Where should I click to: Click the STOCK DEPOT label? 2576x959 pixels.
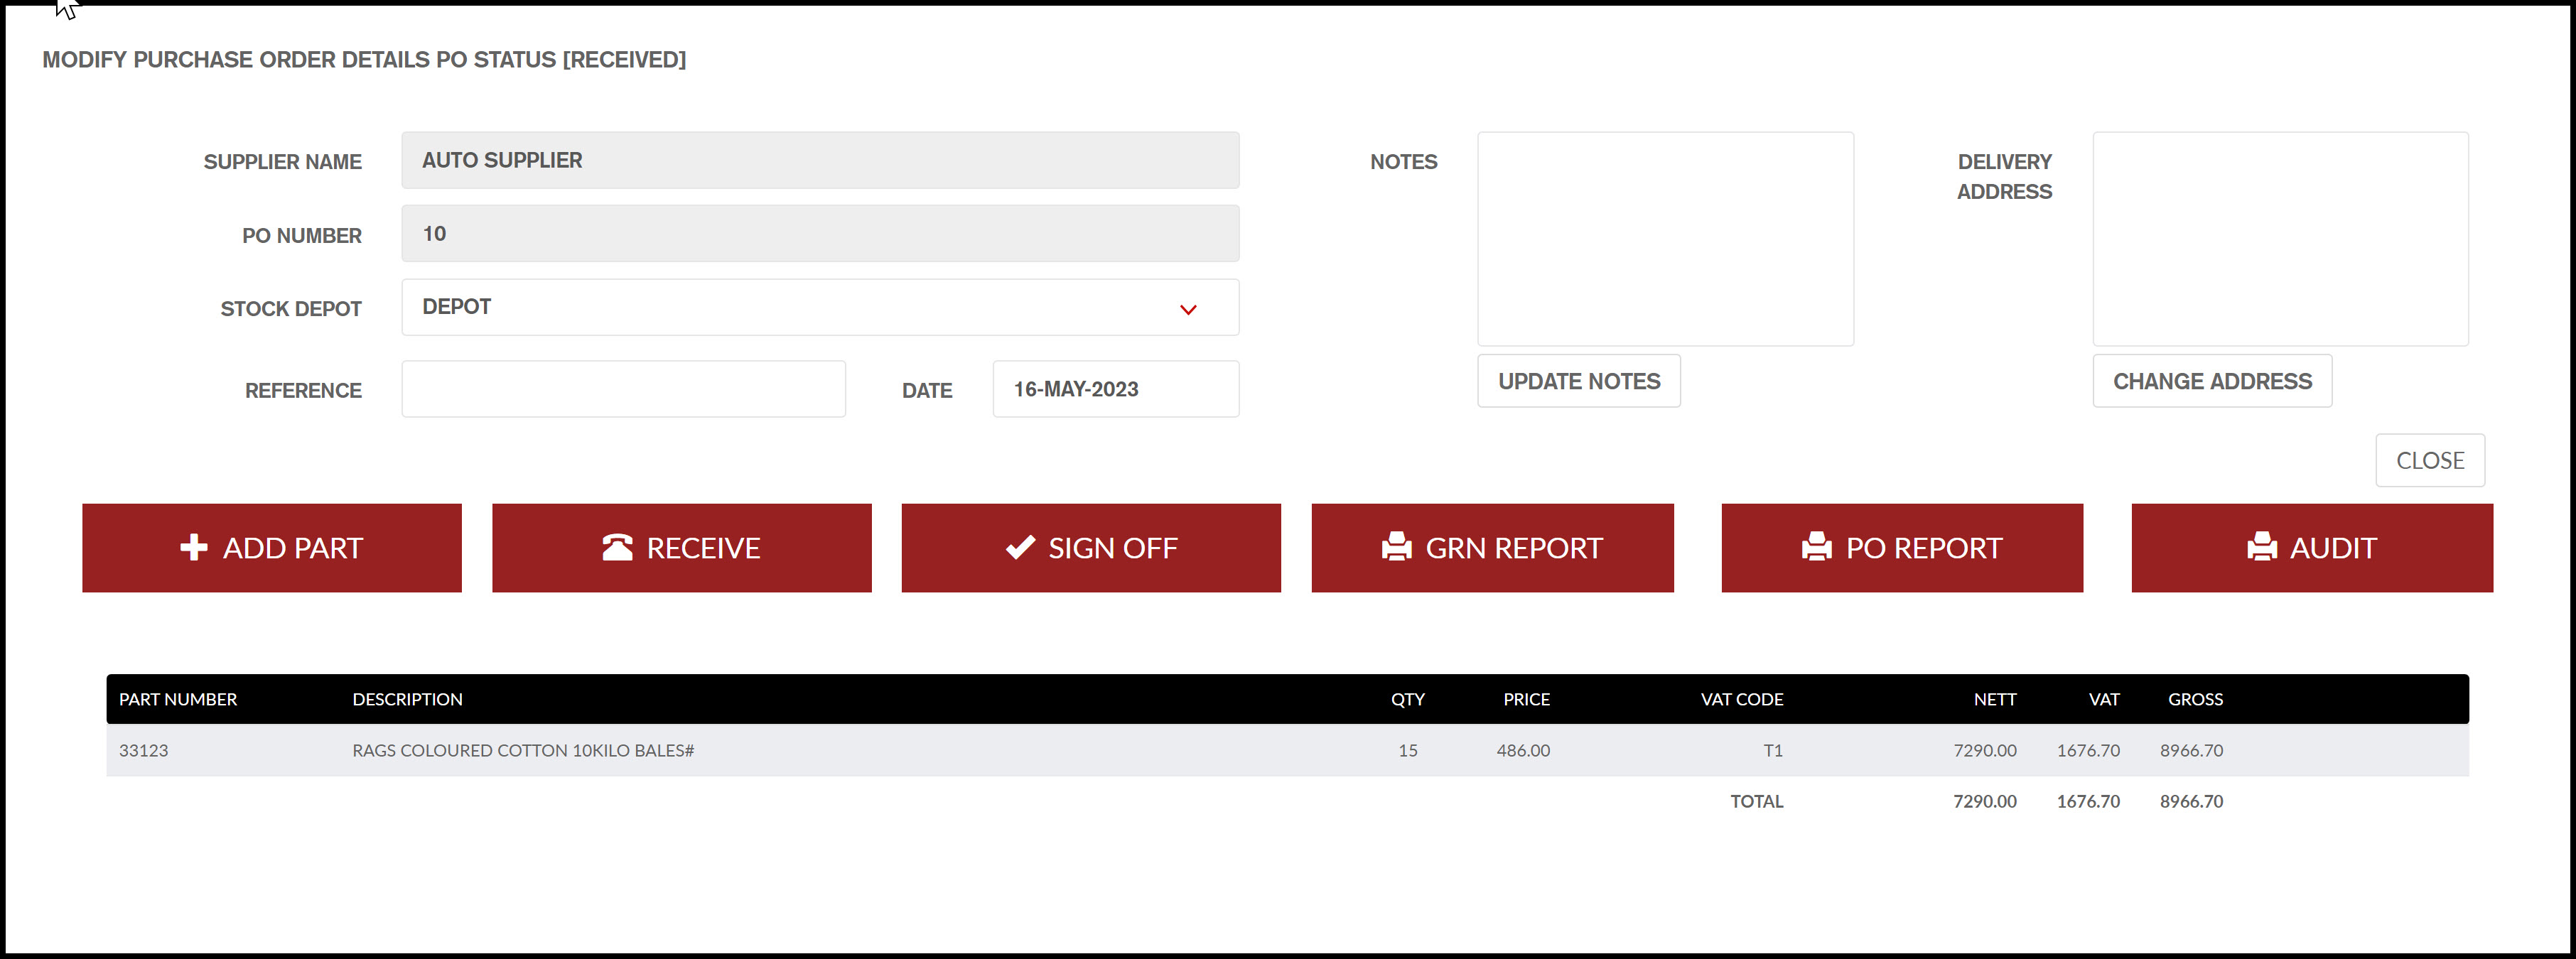(291, 309)
